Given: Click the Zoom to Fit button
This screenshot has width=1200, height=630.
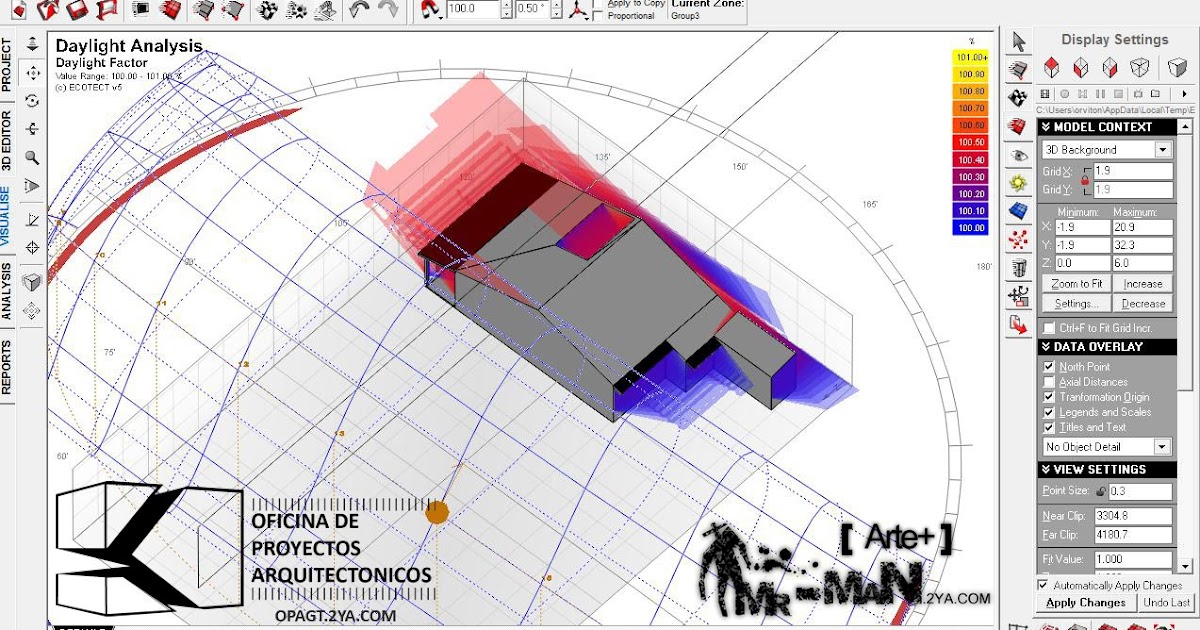Looking at the screenshot, I should [x=1077, y=284].
